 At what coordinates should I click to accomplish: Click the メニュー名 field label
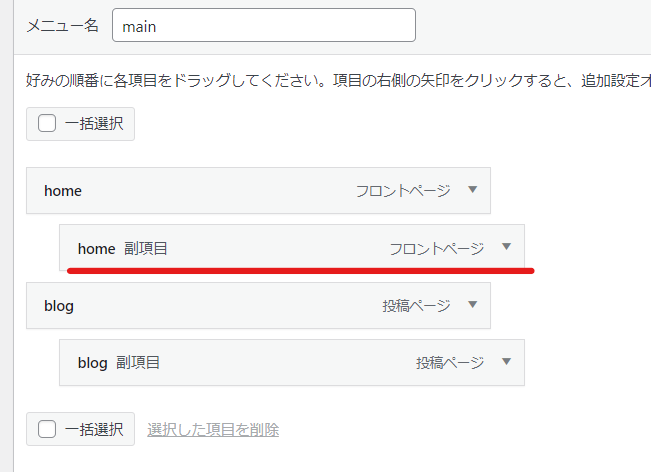[x=62, y=26]
